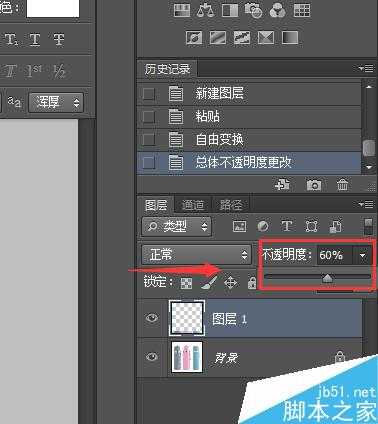
Task: Switch to the 通道 tab
Action: pos(193,205)
